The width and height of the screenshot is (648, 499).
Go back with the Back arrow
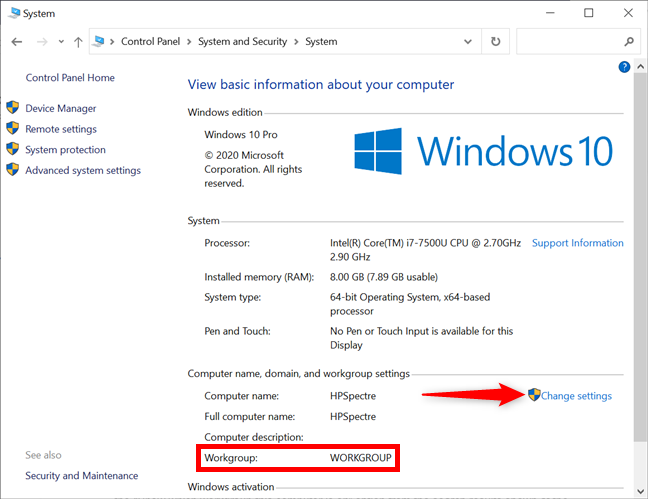(17, 42)
